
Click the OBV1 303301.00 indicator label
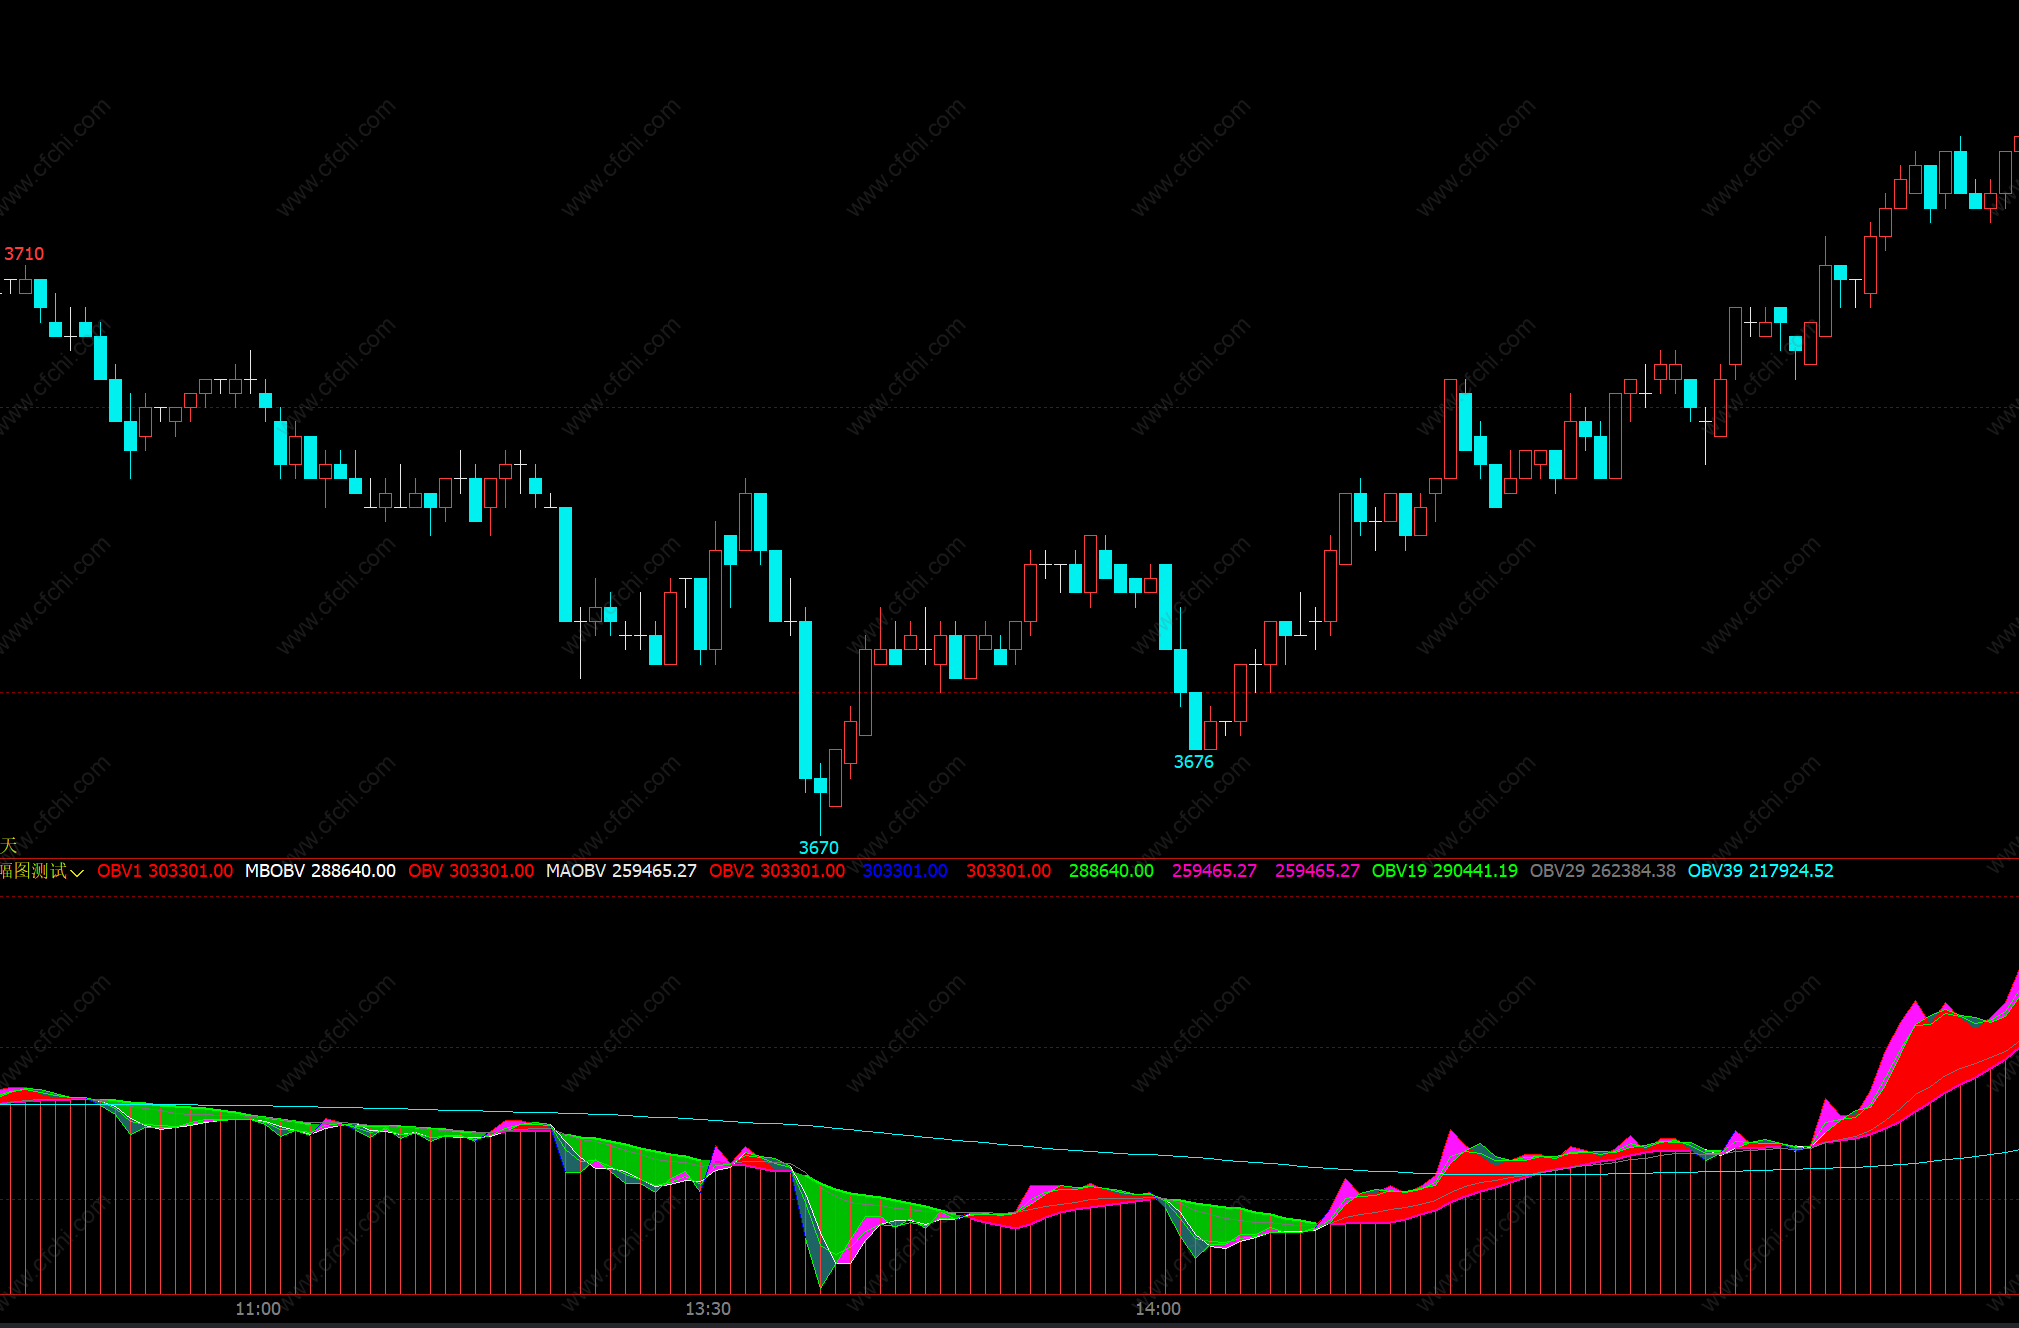[165, 871]
